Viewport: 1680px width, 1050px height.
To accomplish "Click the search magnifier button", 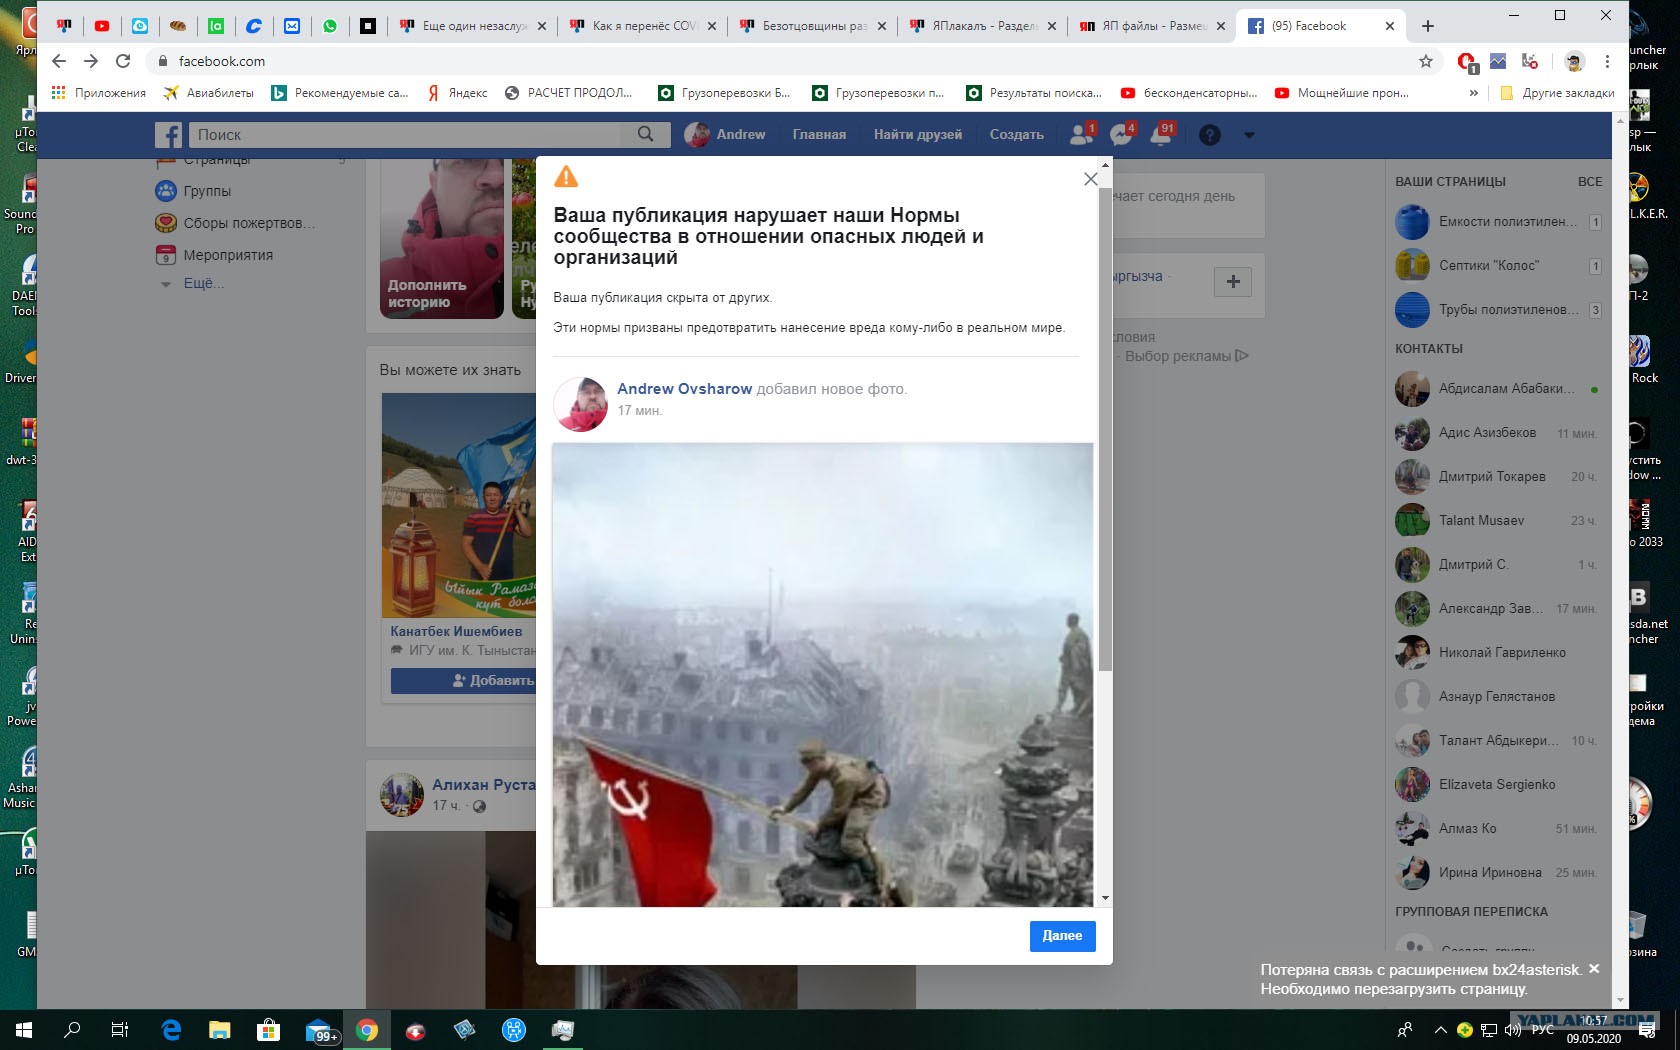I will click(646, 134).
